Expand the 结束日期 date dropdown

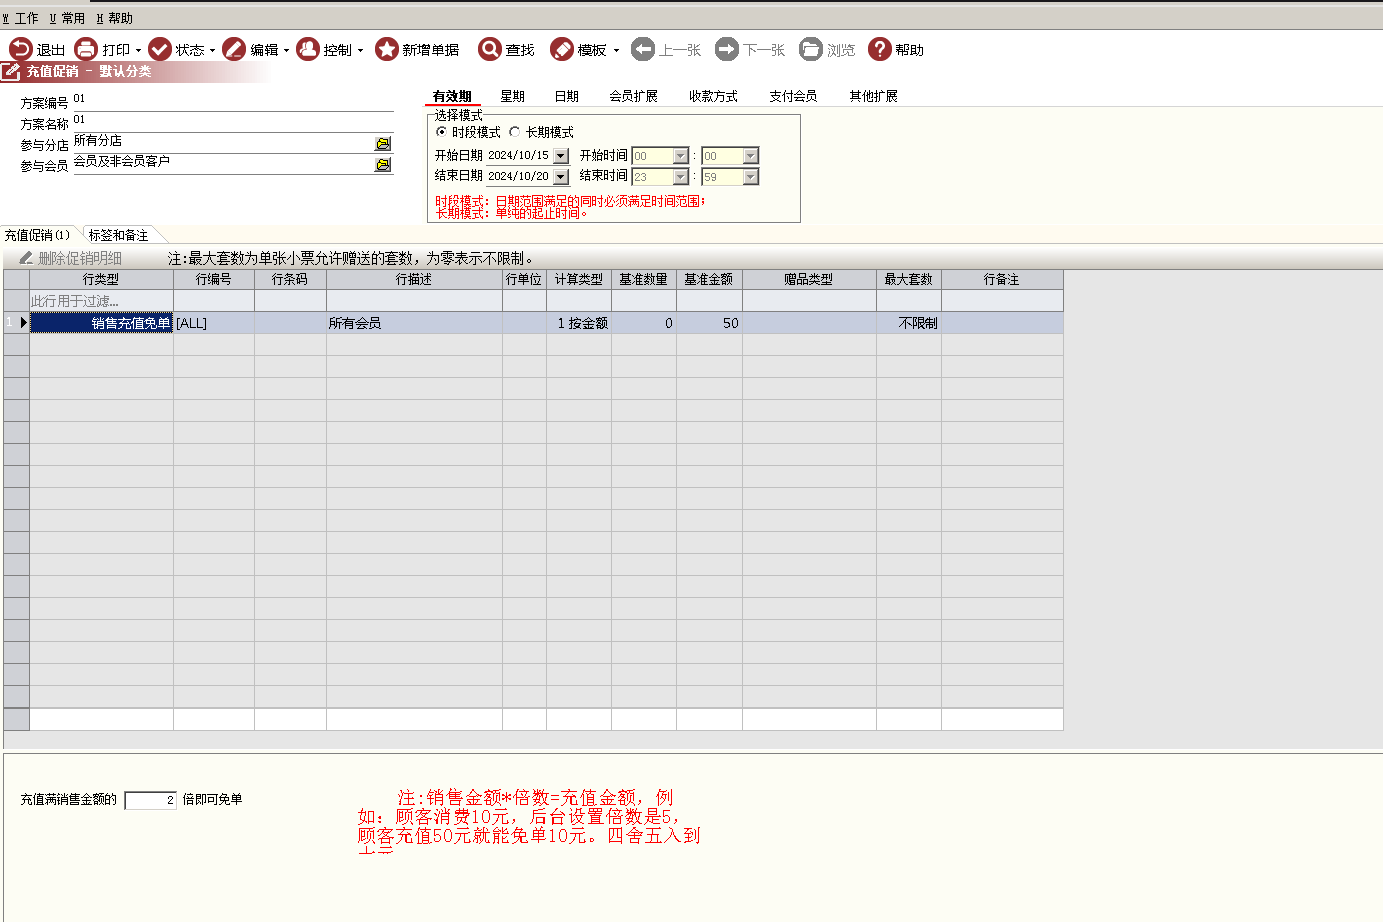[x=561, y=177]
